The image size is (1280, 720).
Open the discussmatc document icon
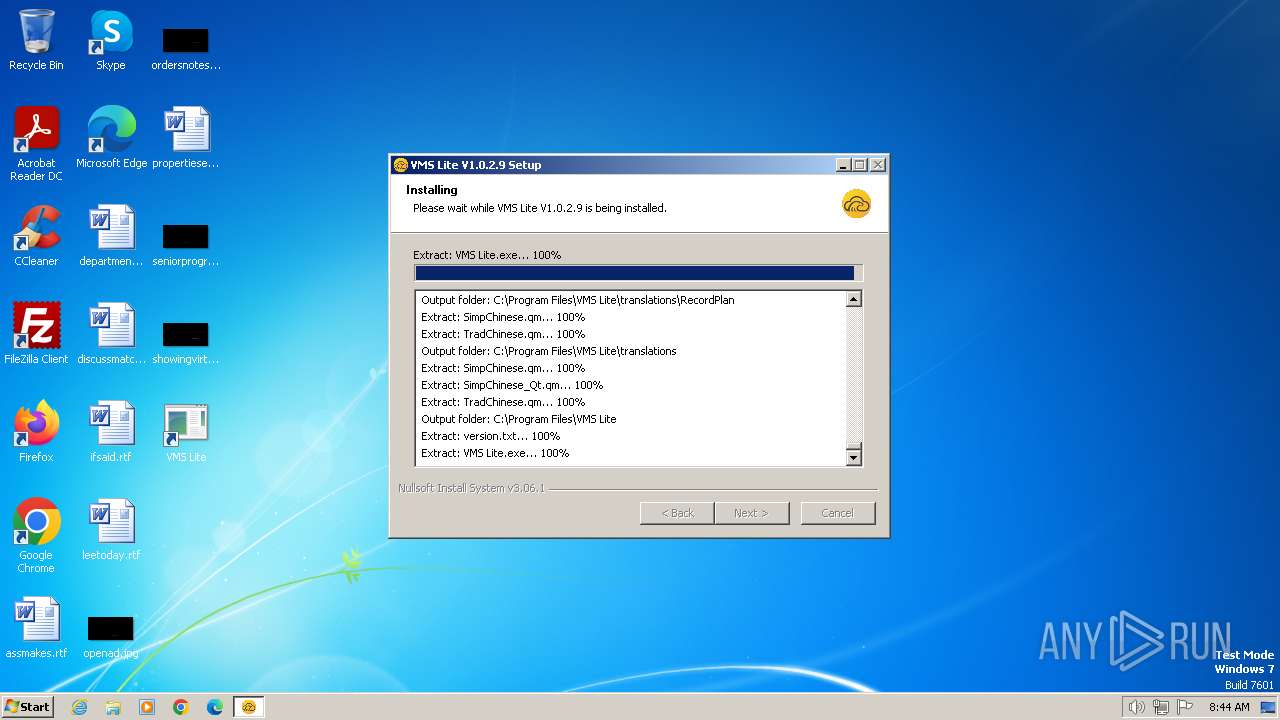click(x=111, y=334)
